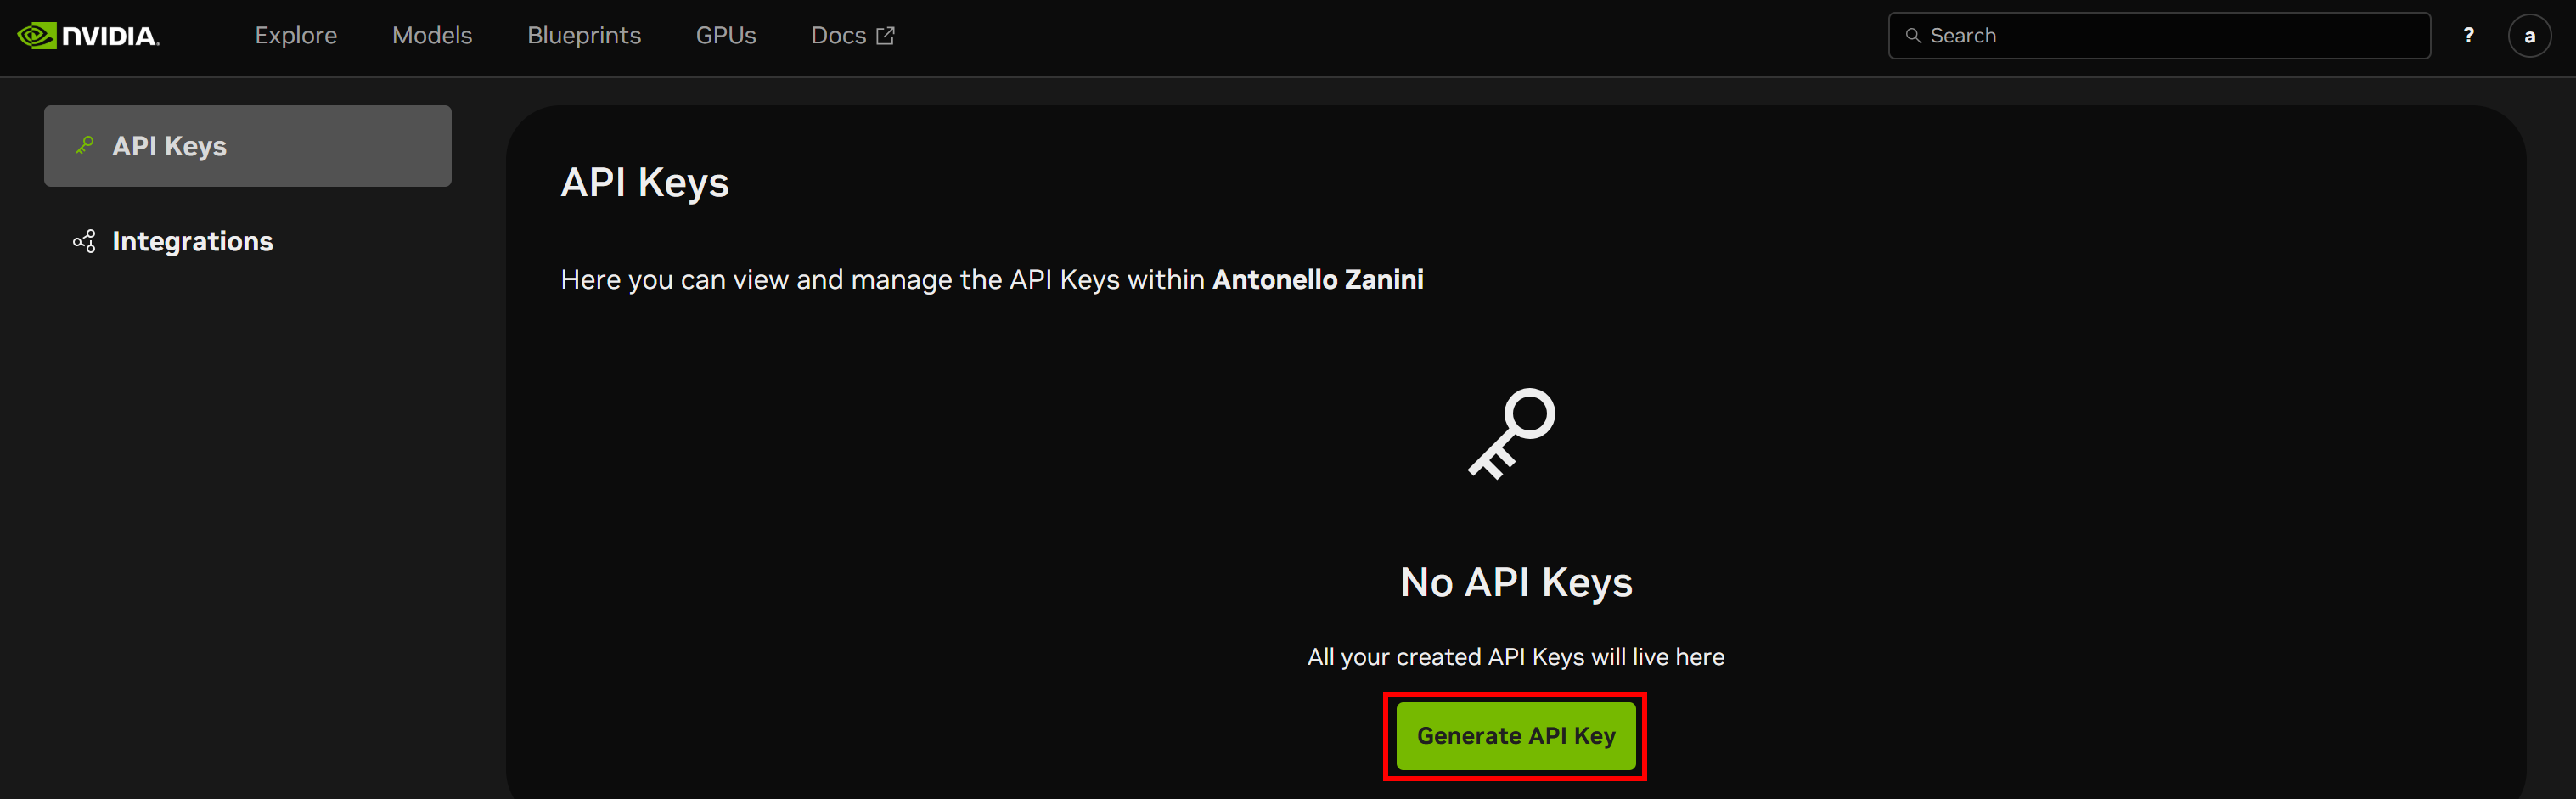
Task: Click the NVIDIA logo
Action: 88,35
